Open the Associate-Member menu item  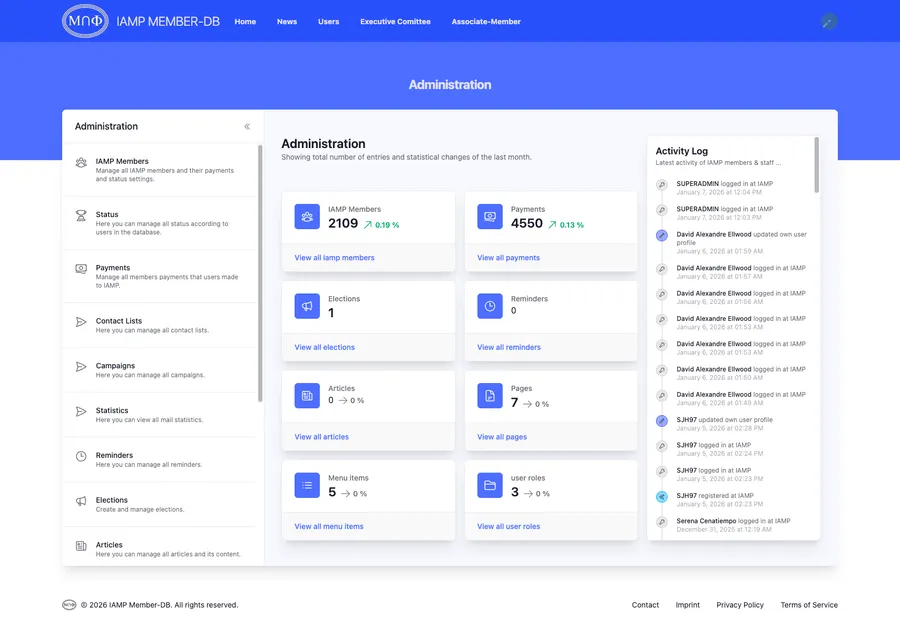click(486, 22)
